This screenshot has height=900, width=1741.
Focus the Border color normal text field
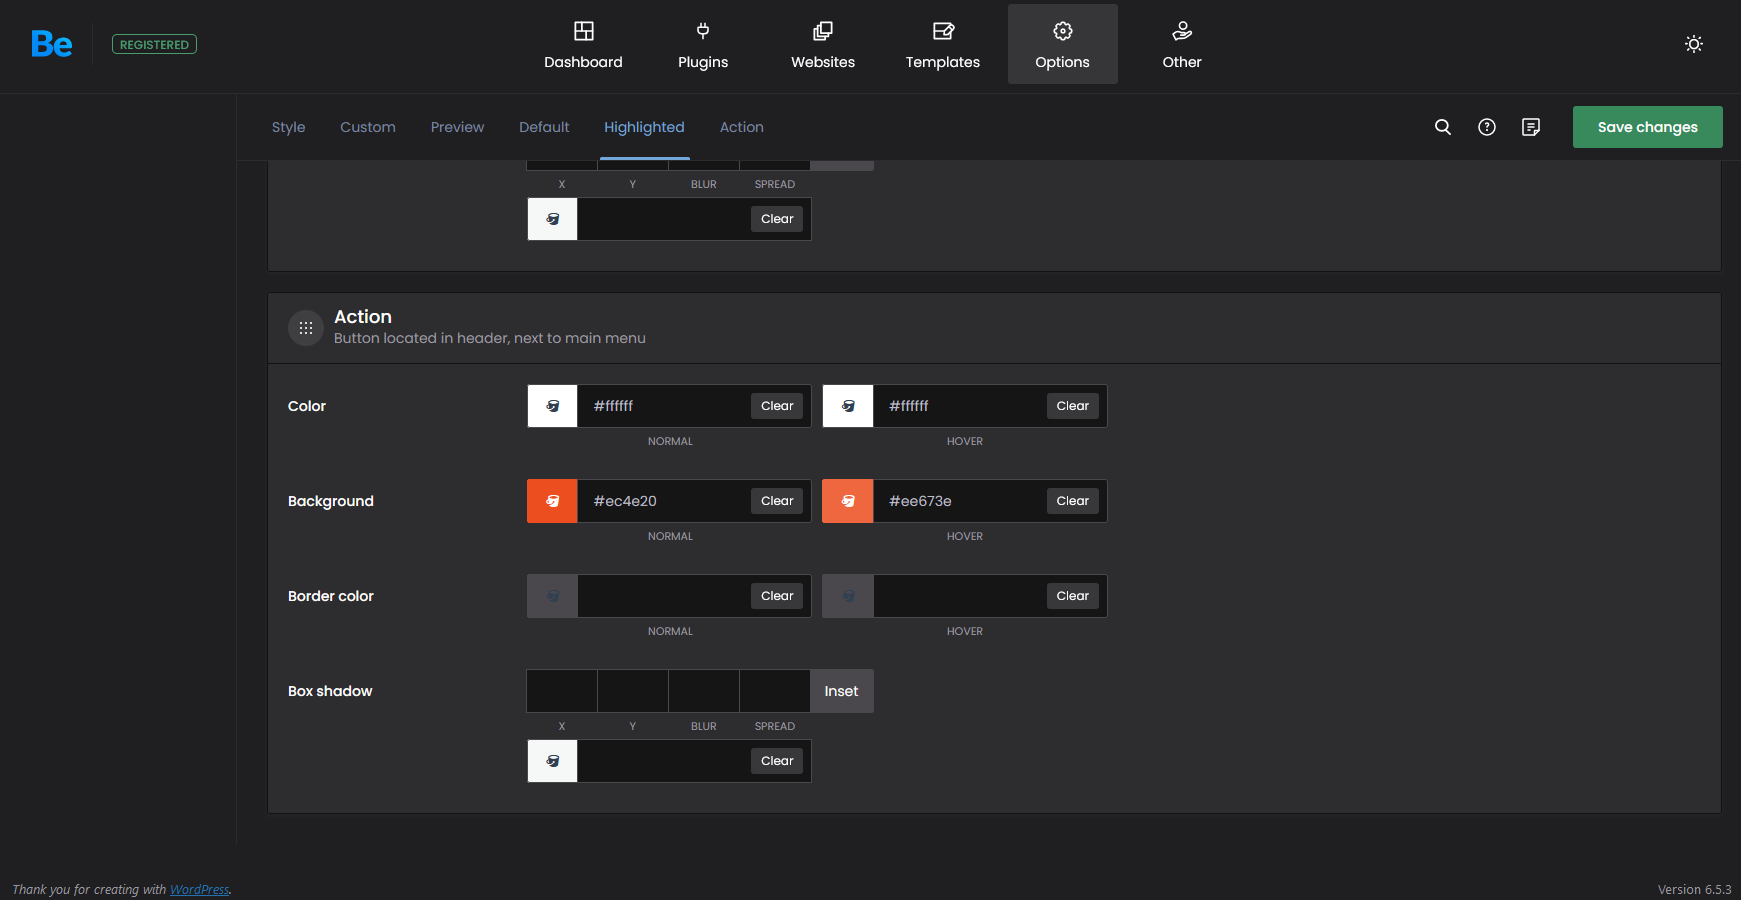click(x=664, y=596)
